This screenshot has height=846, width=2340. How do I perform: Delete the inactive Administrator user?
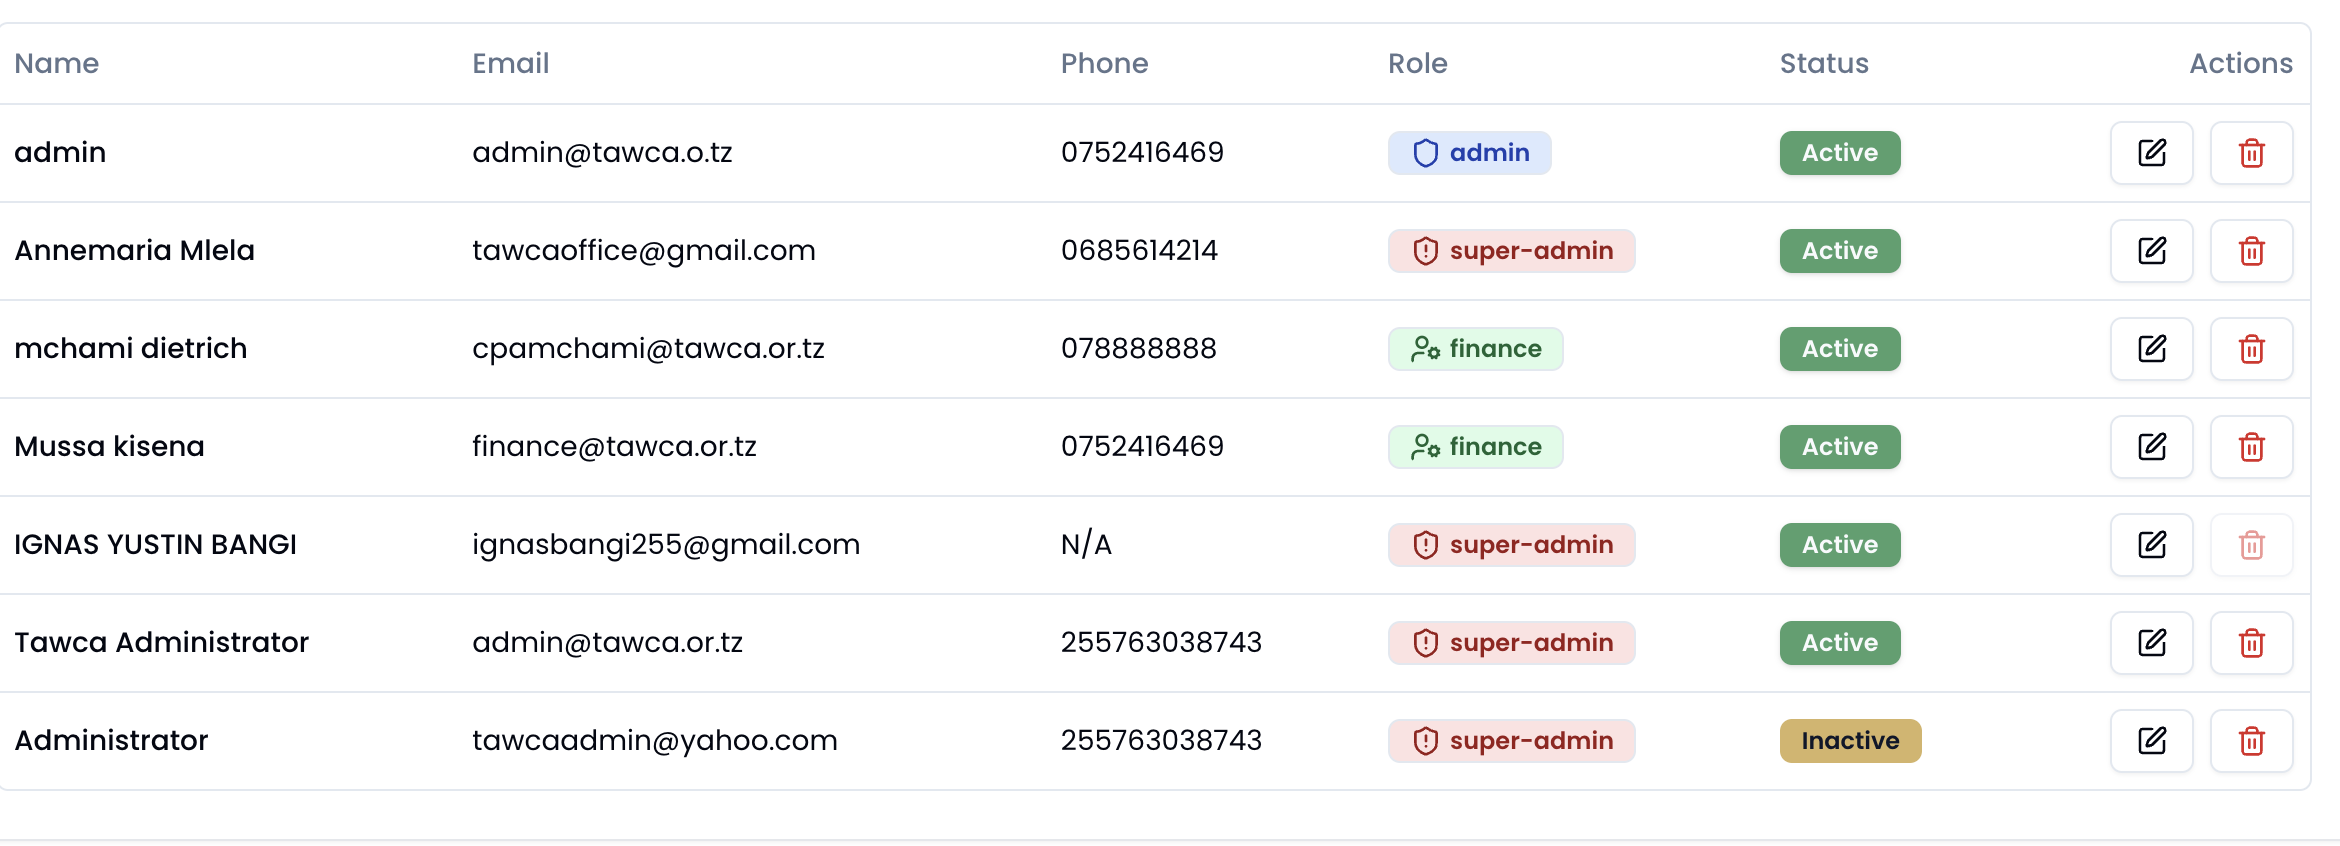pyautogui.click(x=2251, y=741)
